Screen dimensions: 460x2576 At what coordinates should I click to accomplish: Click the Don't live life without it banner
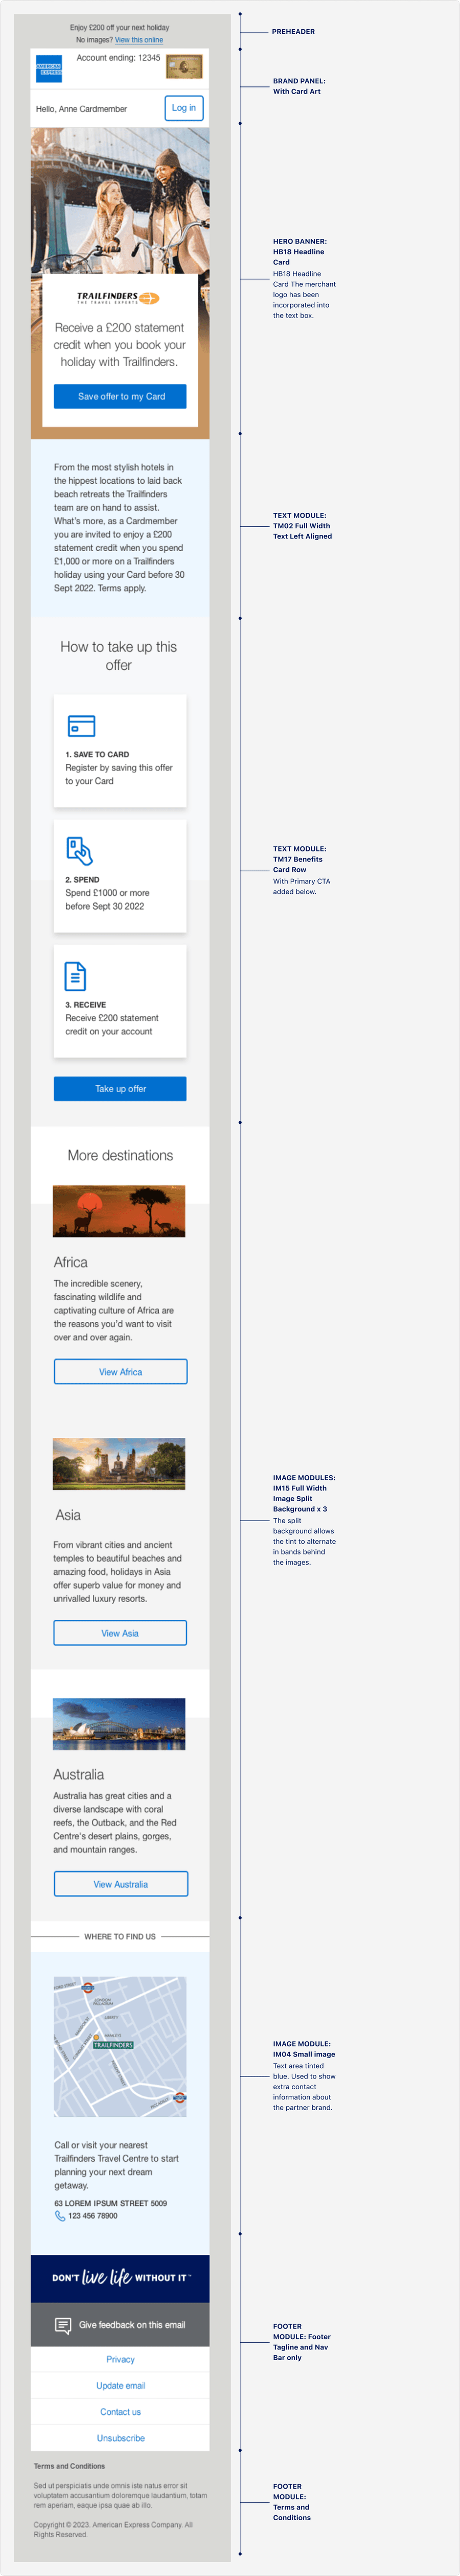(x=120, y=2278)
